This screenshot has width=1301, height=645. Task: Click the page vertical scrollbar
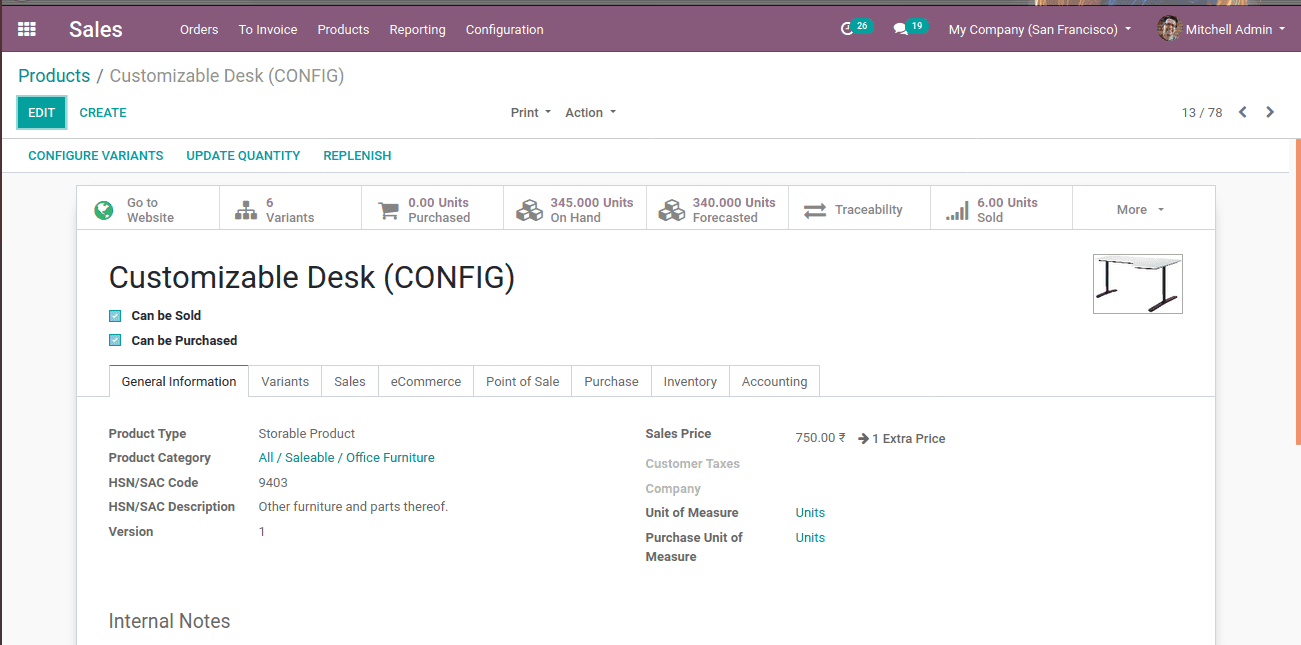point(1298,292)
